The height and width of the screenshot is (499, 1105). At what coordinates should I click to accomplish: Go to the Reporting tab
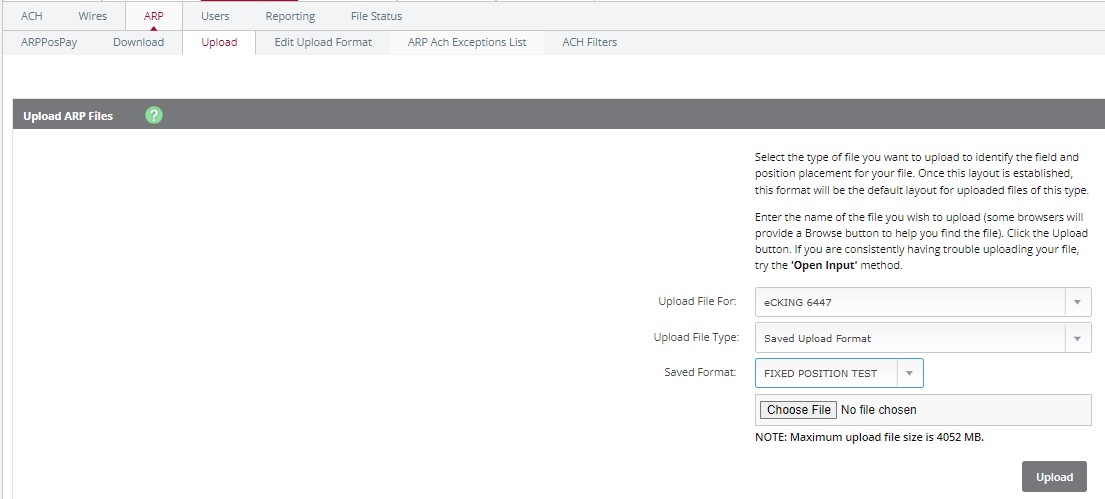[290, 16]
